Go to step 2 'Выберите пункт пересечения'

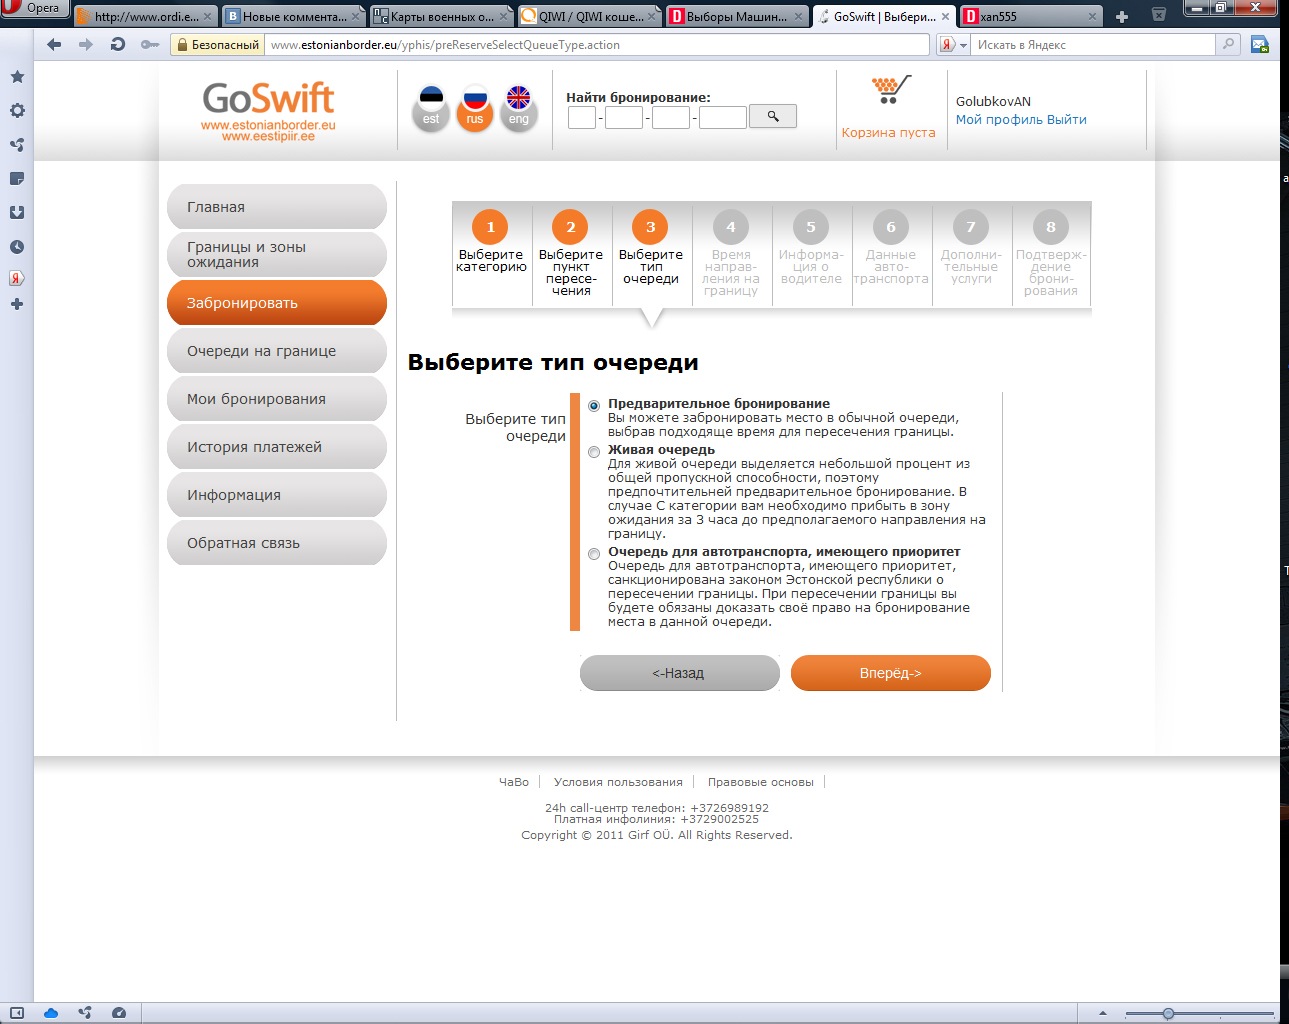(571, 253)
